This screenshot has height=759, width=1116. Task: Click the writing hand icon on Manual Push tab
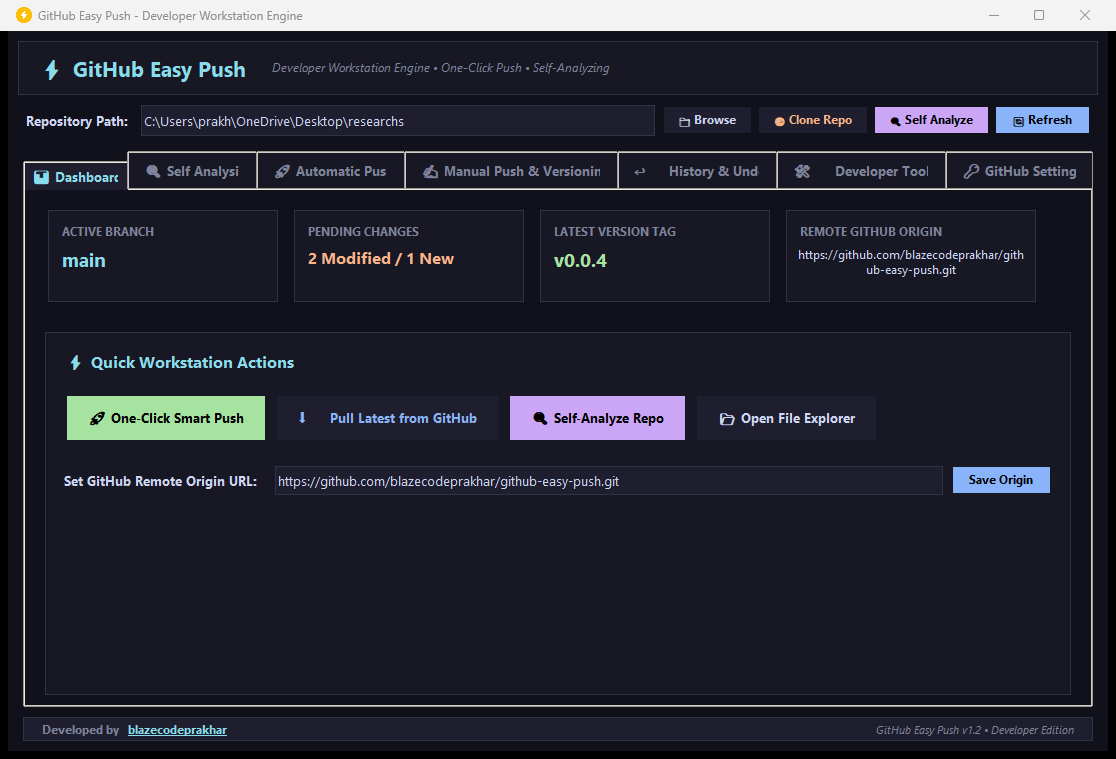click(431, 172)
